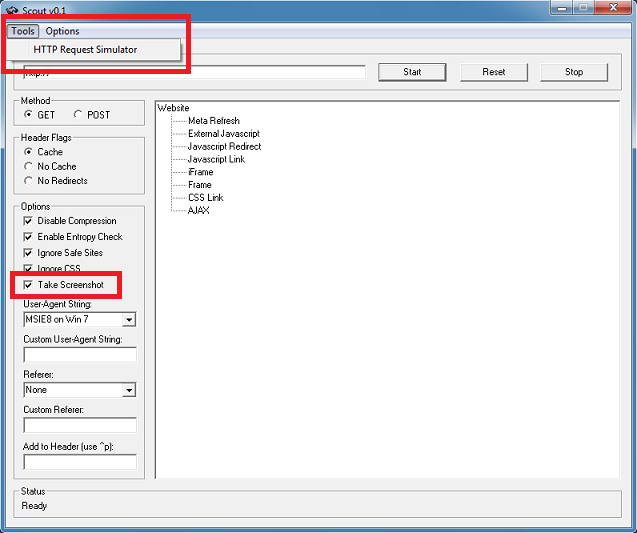Select the GET method radio button

coord(29,115)
